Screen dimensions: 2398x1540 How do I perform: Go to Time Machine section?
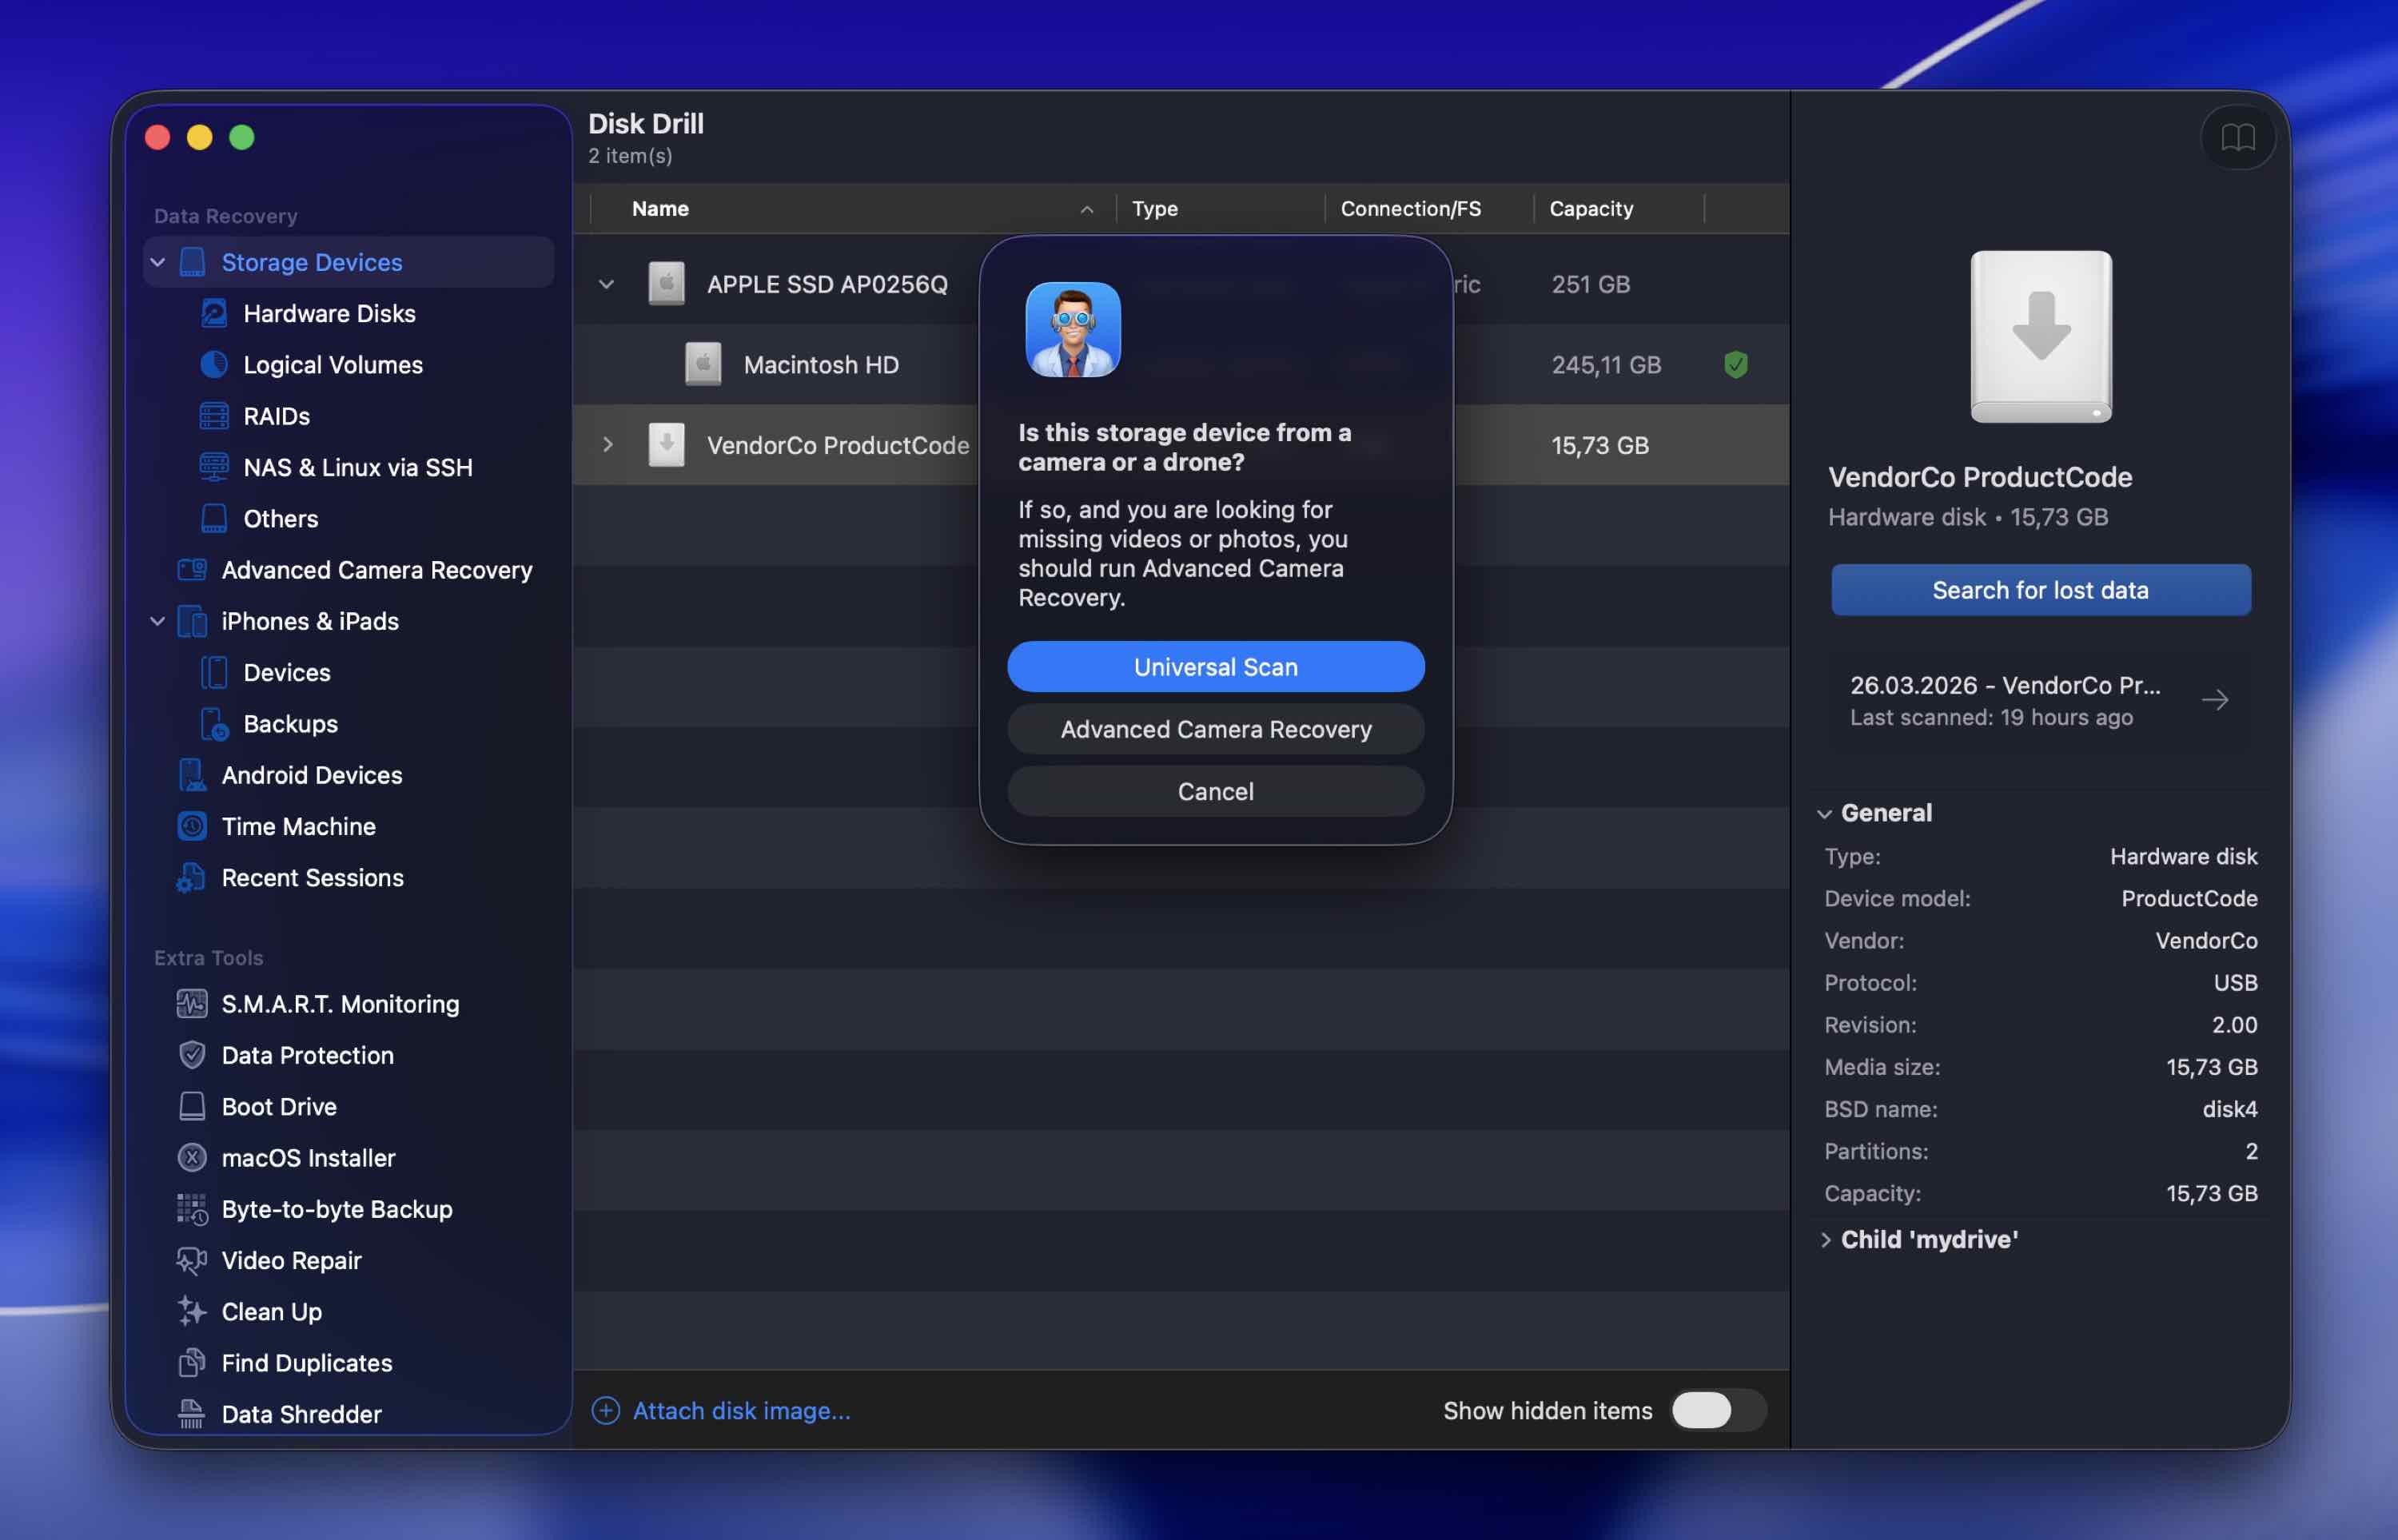(x=299, y=826)
